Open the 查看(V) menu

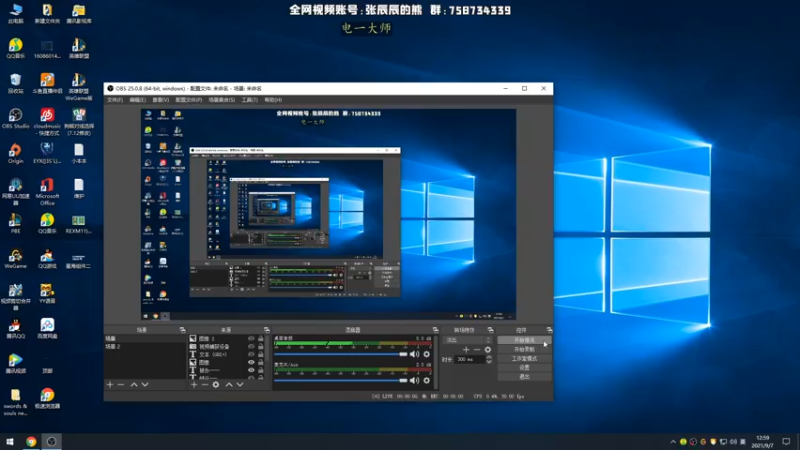click(160, 100)
